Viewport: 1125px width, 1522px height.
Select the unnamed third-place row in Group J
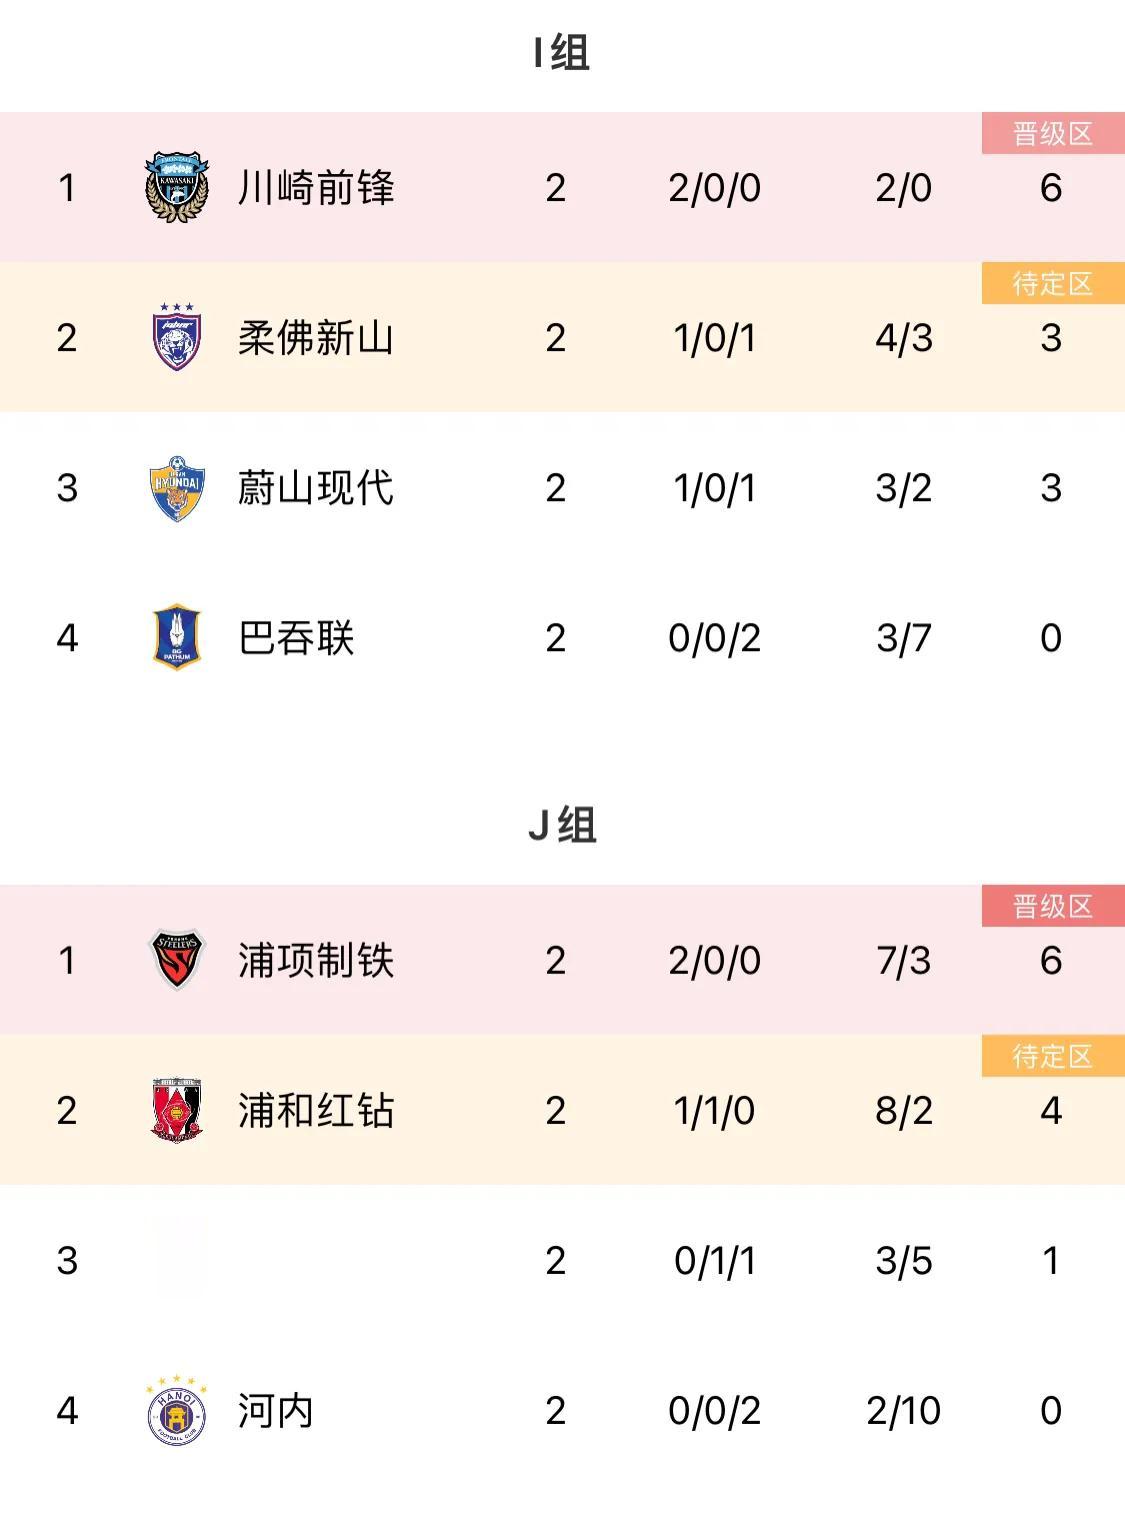[x=562, y=1260]
